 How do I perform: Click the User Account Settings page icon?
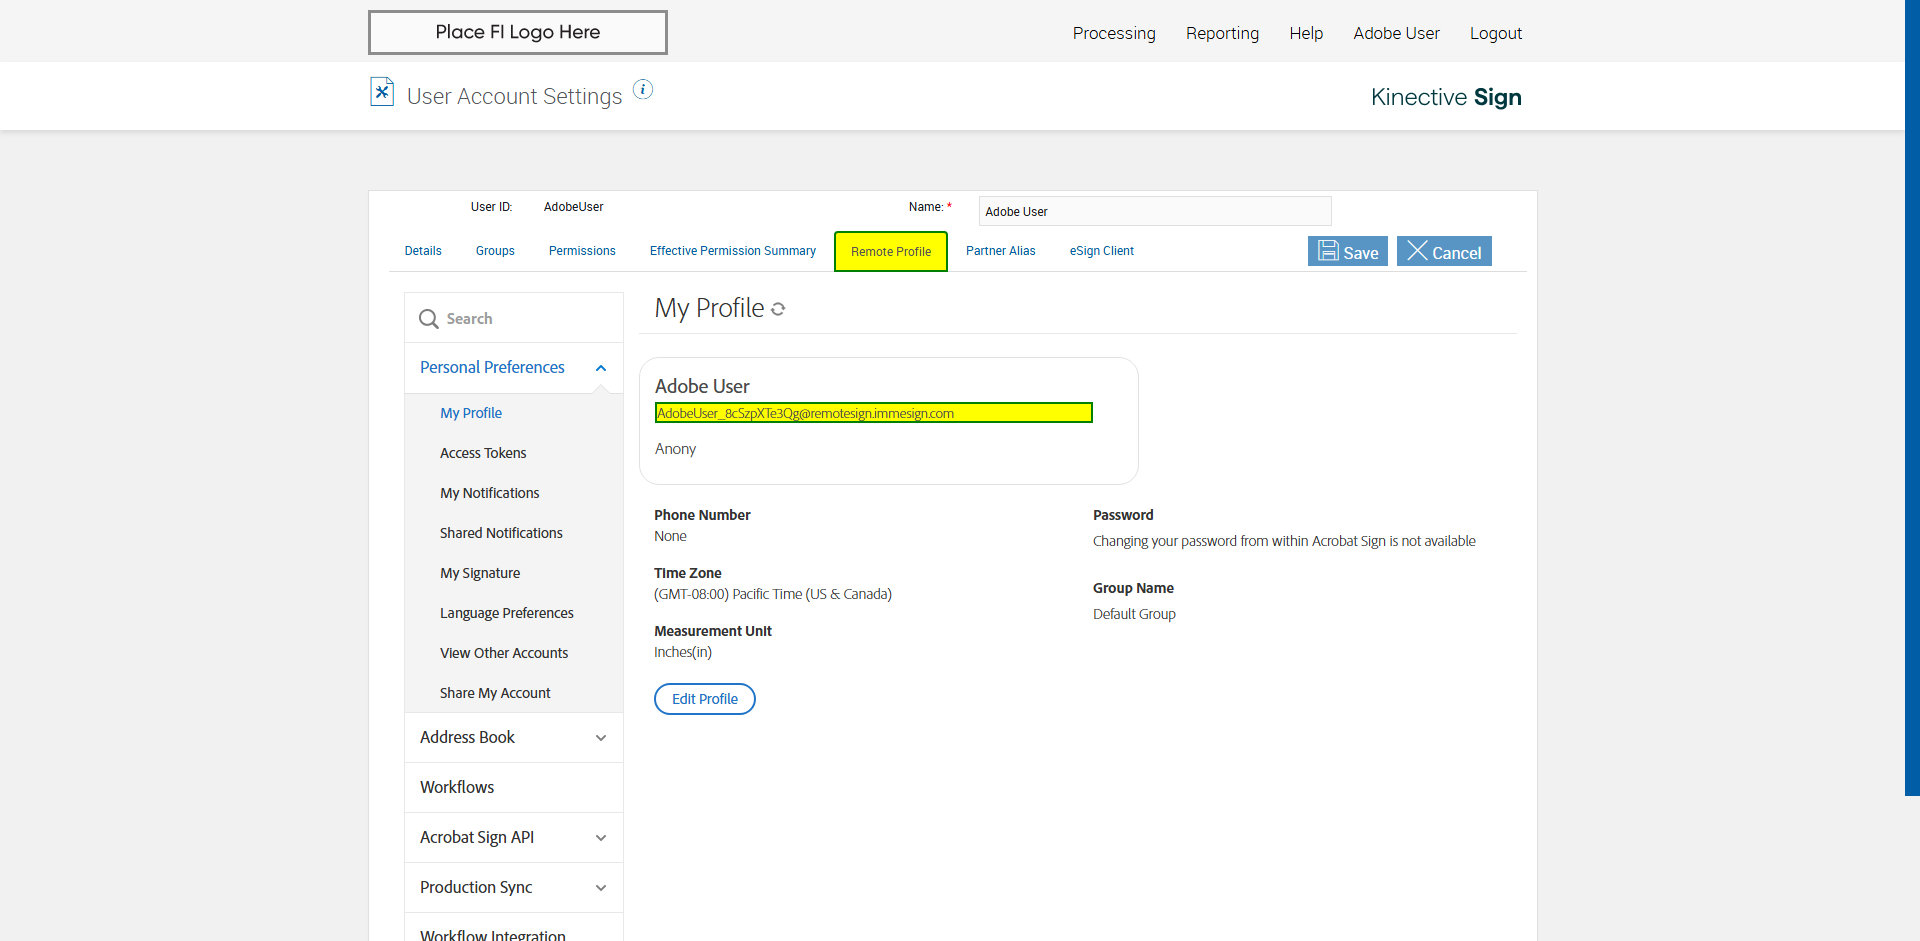382,92
